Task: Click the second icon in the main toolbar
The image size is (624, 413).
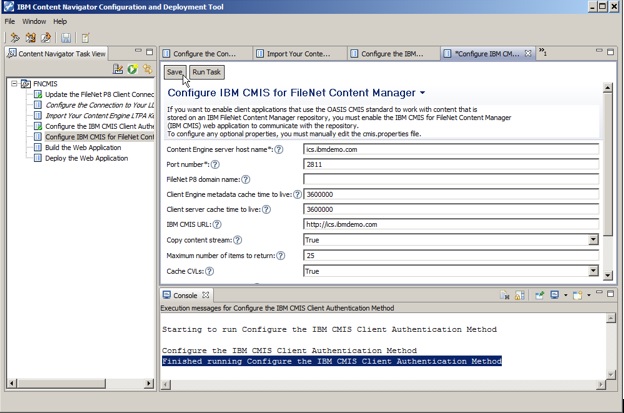Action: coord(30,38)
